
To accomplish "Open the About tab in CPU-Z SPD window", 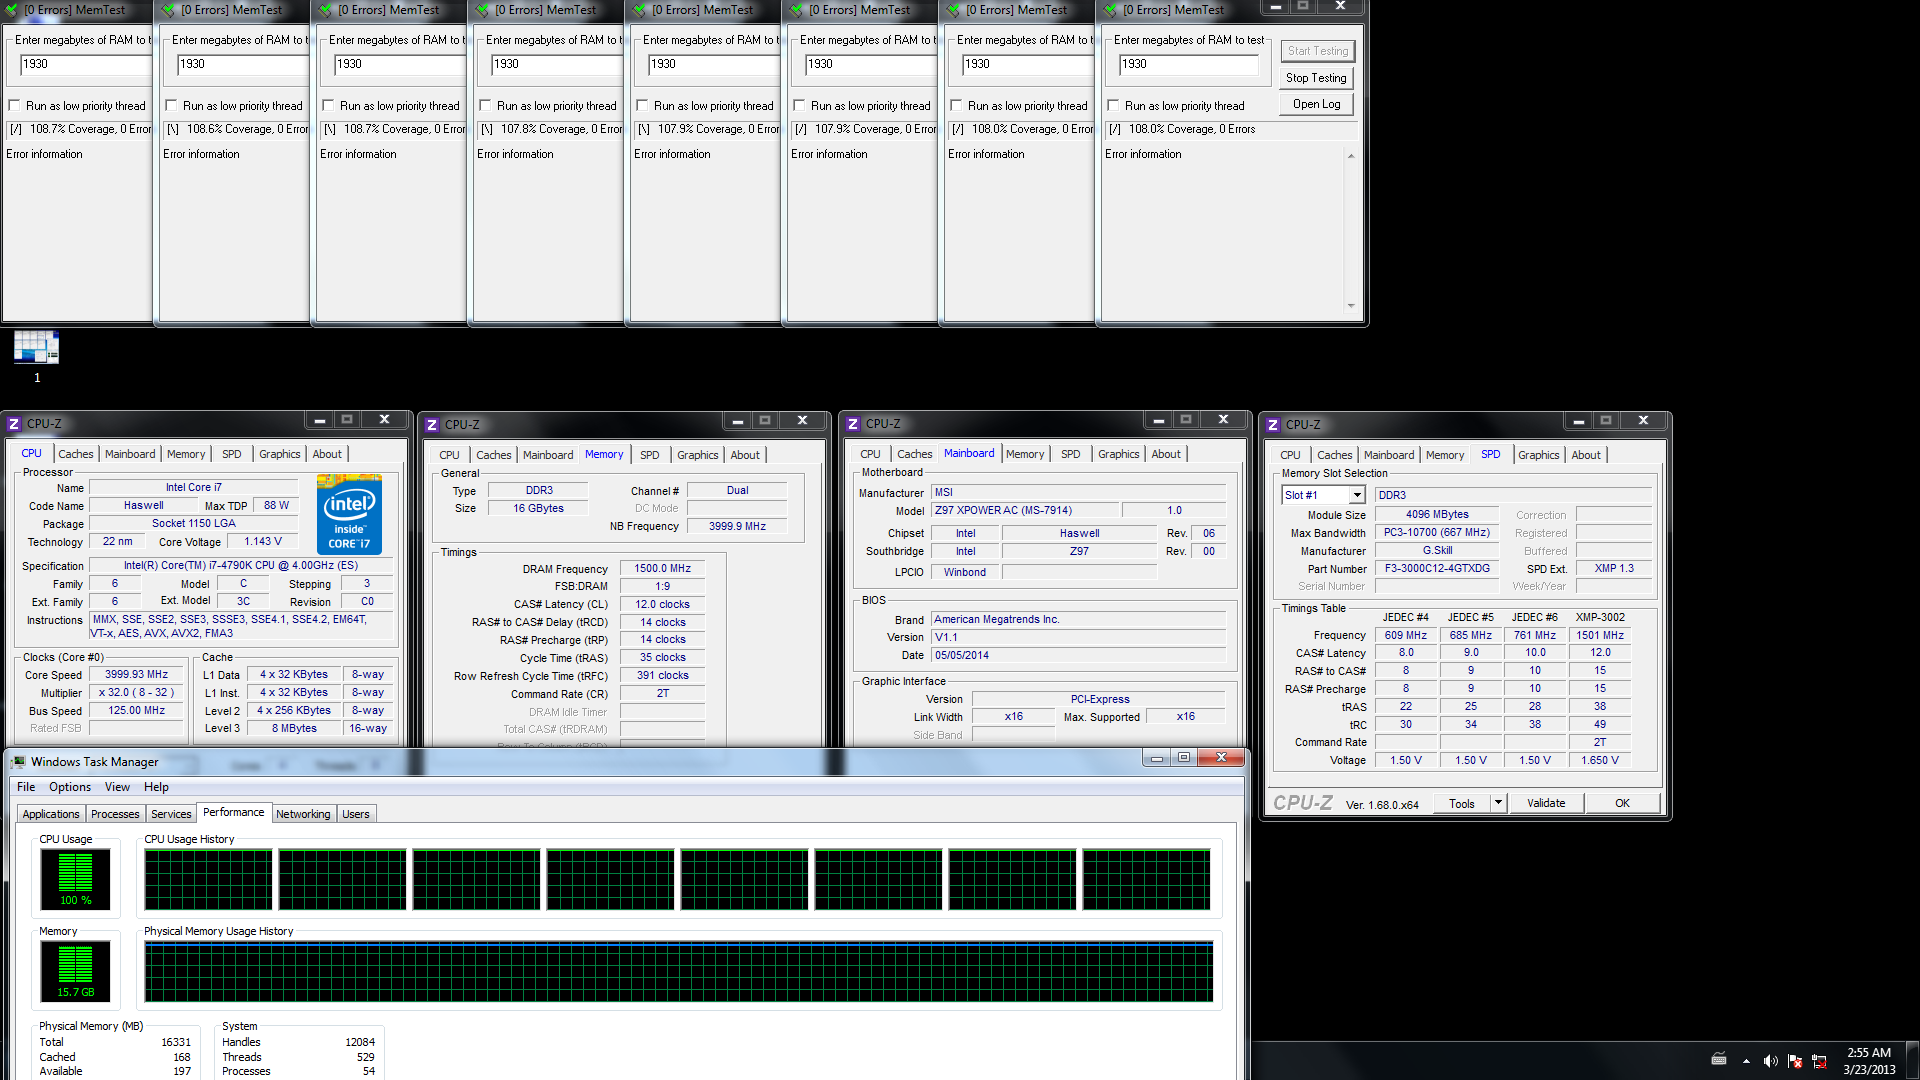I will click(x=1586, y=455).
